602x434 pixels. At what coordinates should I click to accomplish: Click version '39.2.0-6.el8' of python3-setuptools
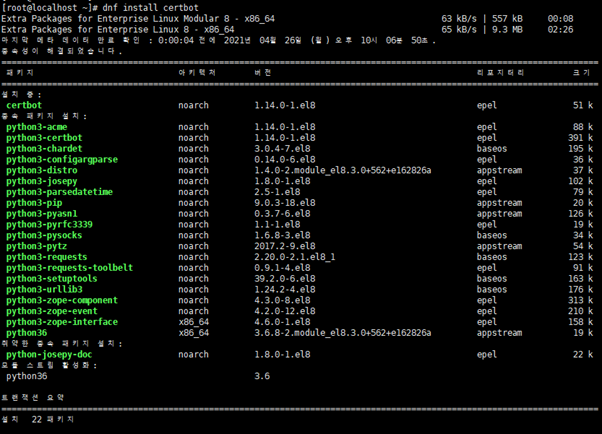point(285,278)
